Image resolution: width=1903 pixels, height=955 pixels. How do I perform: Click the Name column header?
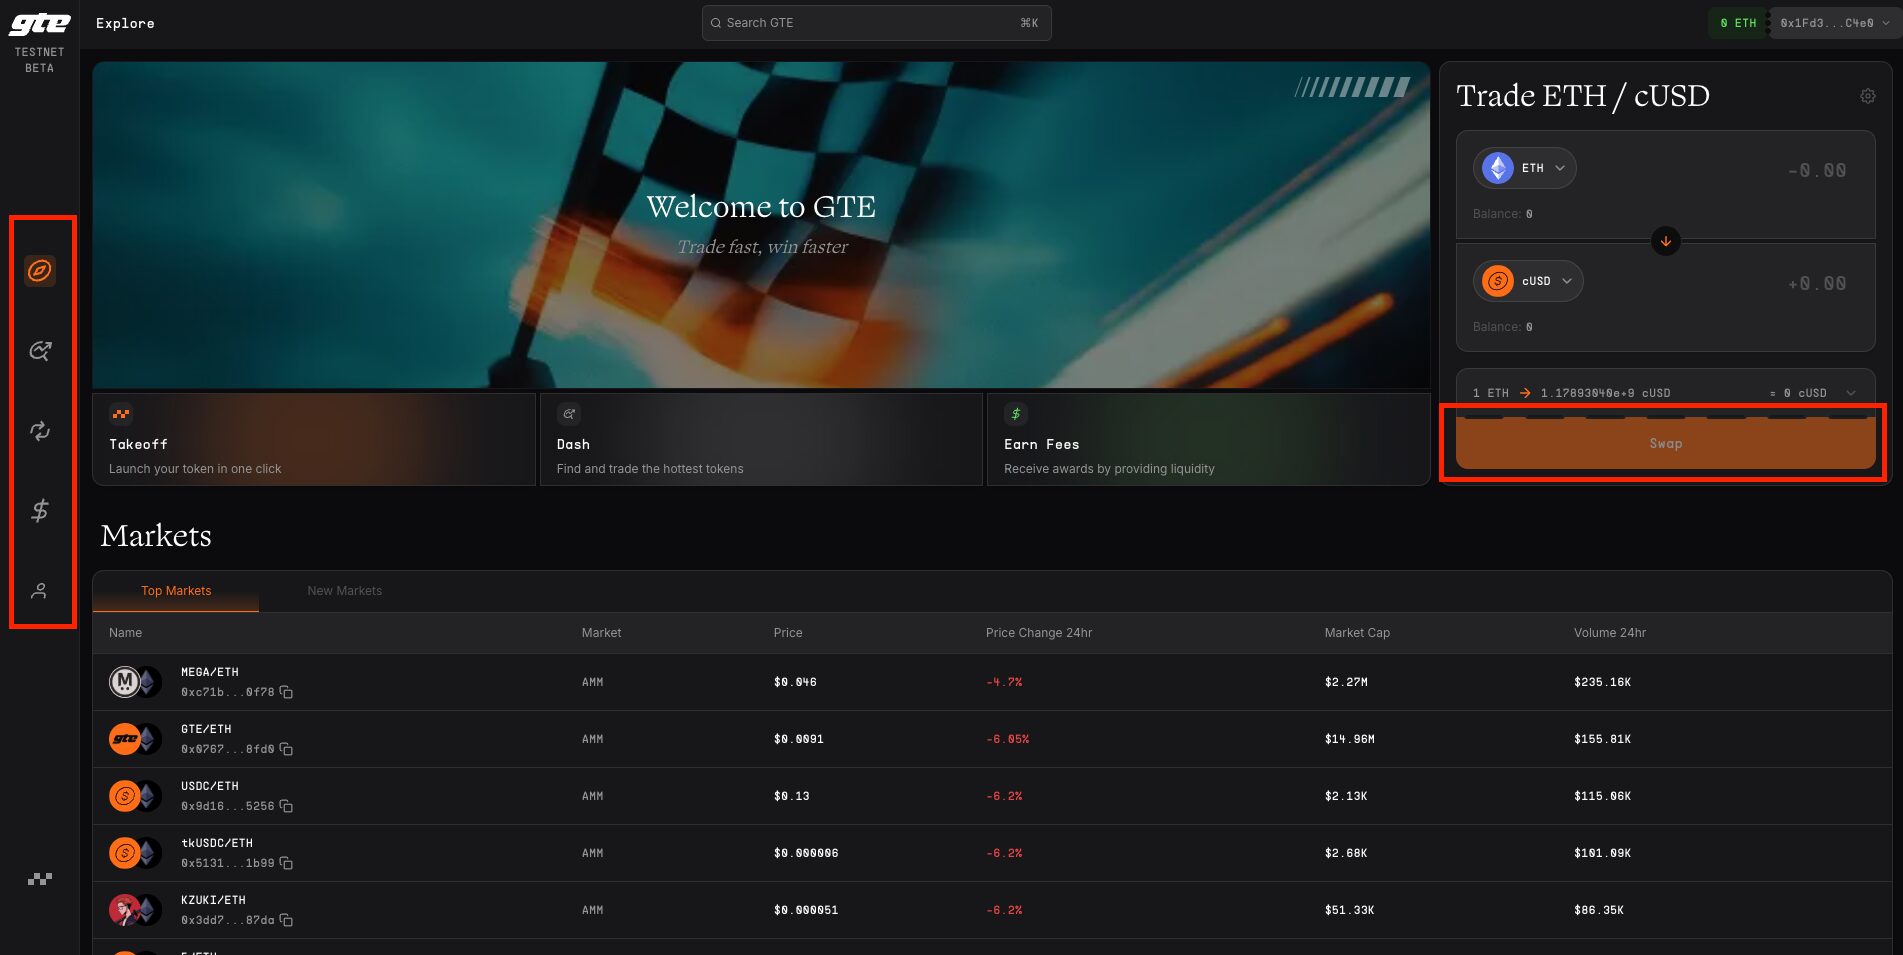[125, 633]
